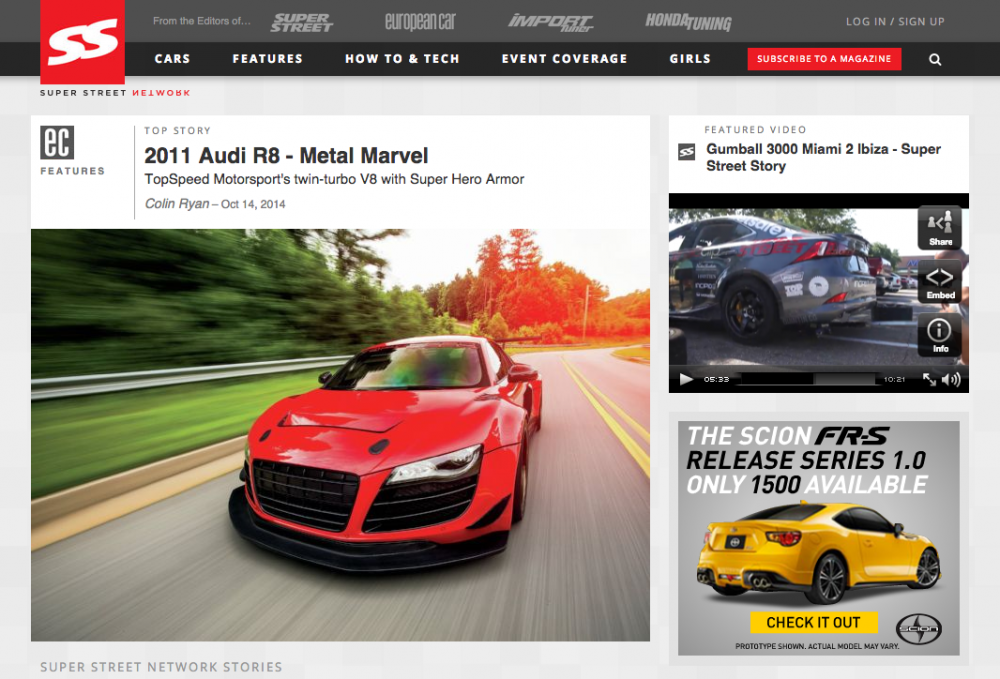Open the search magnifier icon
The image size is (1000, 679).
coord(935,59)
